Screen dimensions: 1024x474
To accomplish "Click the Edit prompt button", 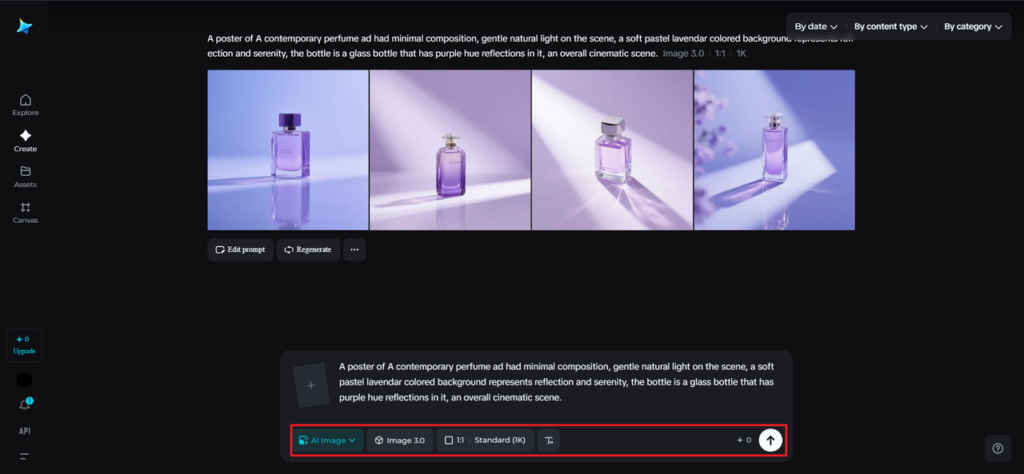I will tap(240, 249).
